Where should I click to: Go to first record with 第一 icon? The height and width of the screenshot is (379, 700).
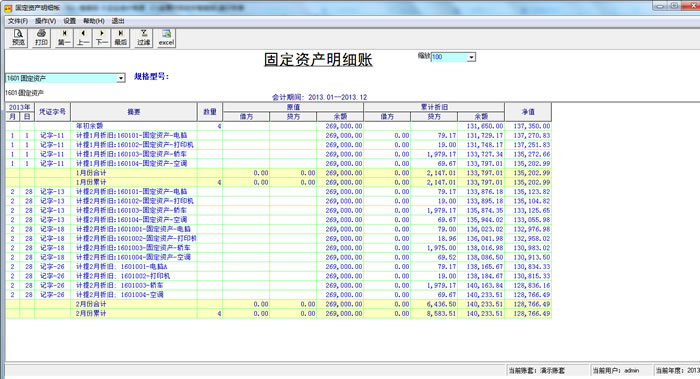(x=64, y=38)
